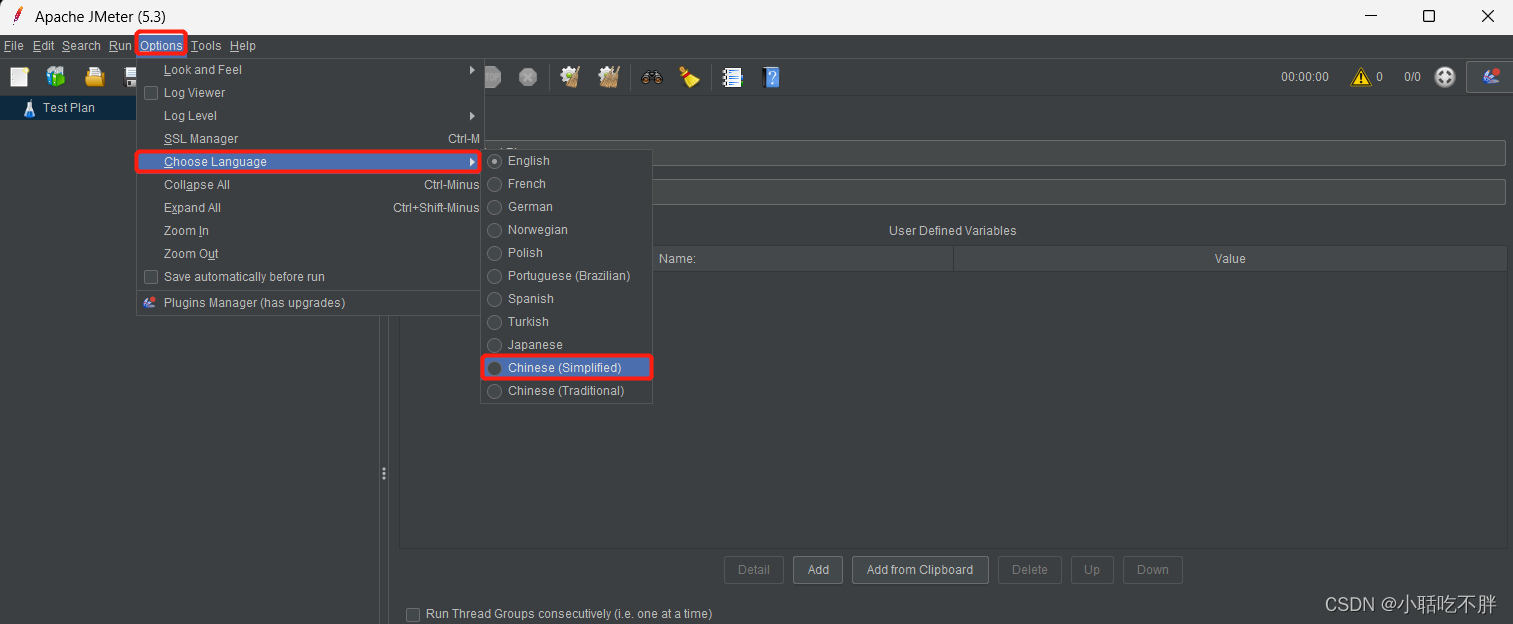This screenshot has width=1513, height=624.
Task: Click the Delete button
Action: [x=1029, y=570]
